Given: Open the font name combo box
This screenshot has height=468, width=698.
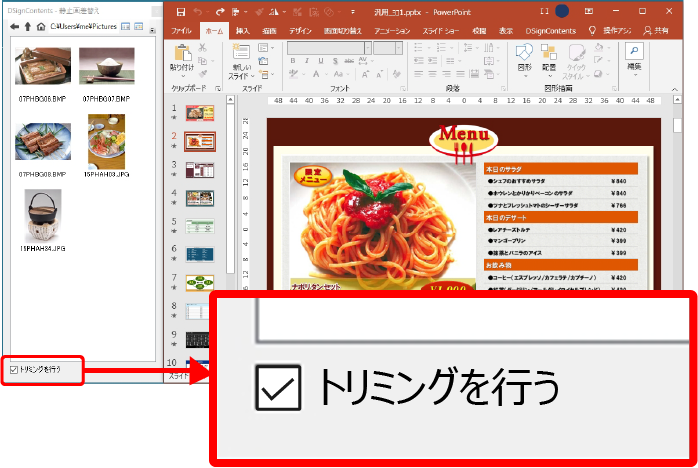Looking at the screenshot, I should [329, 48].
